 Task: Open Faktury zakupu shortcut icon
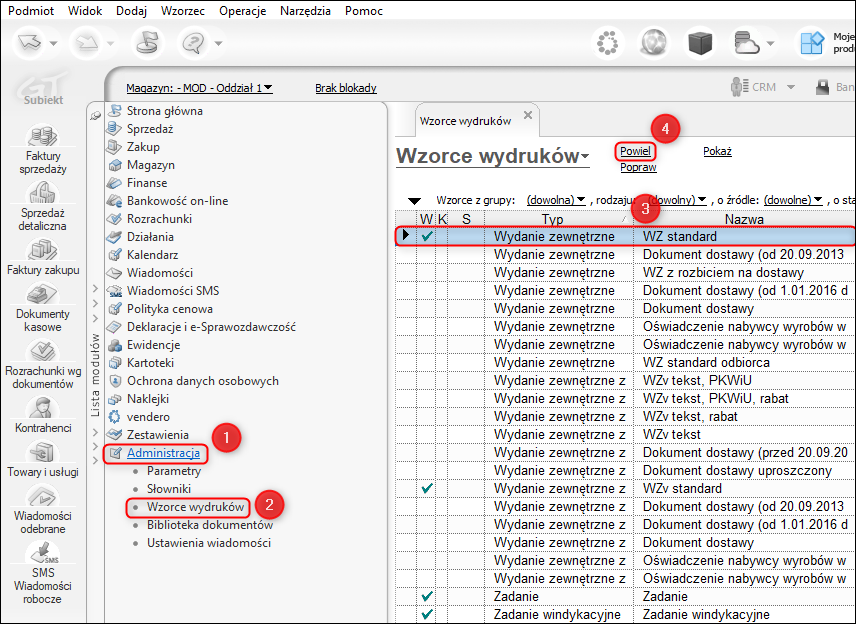(42, 250)
